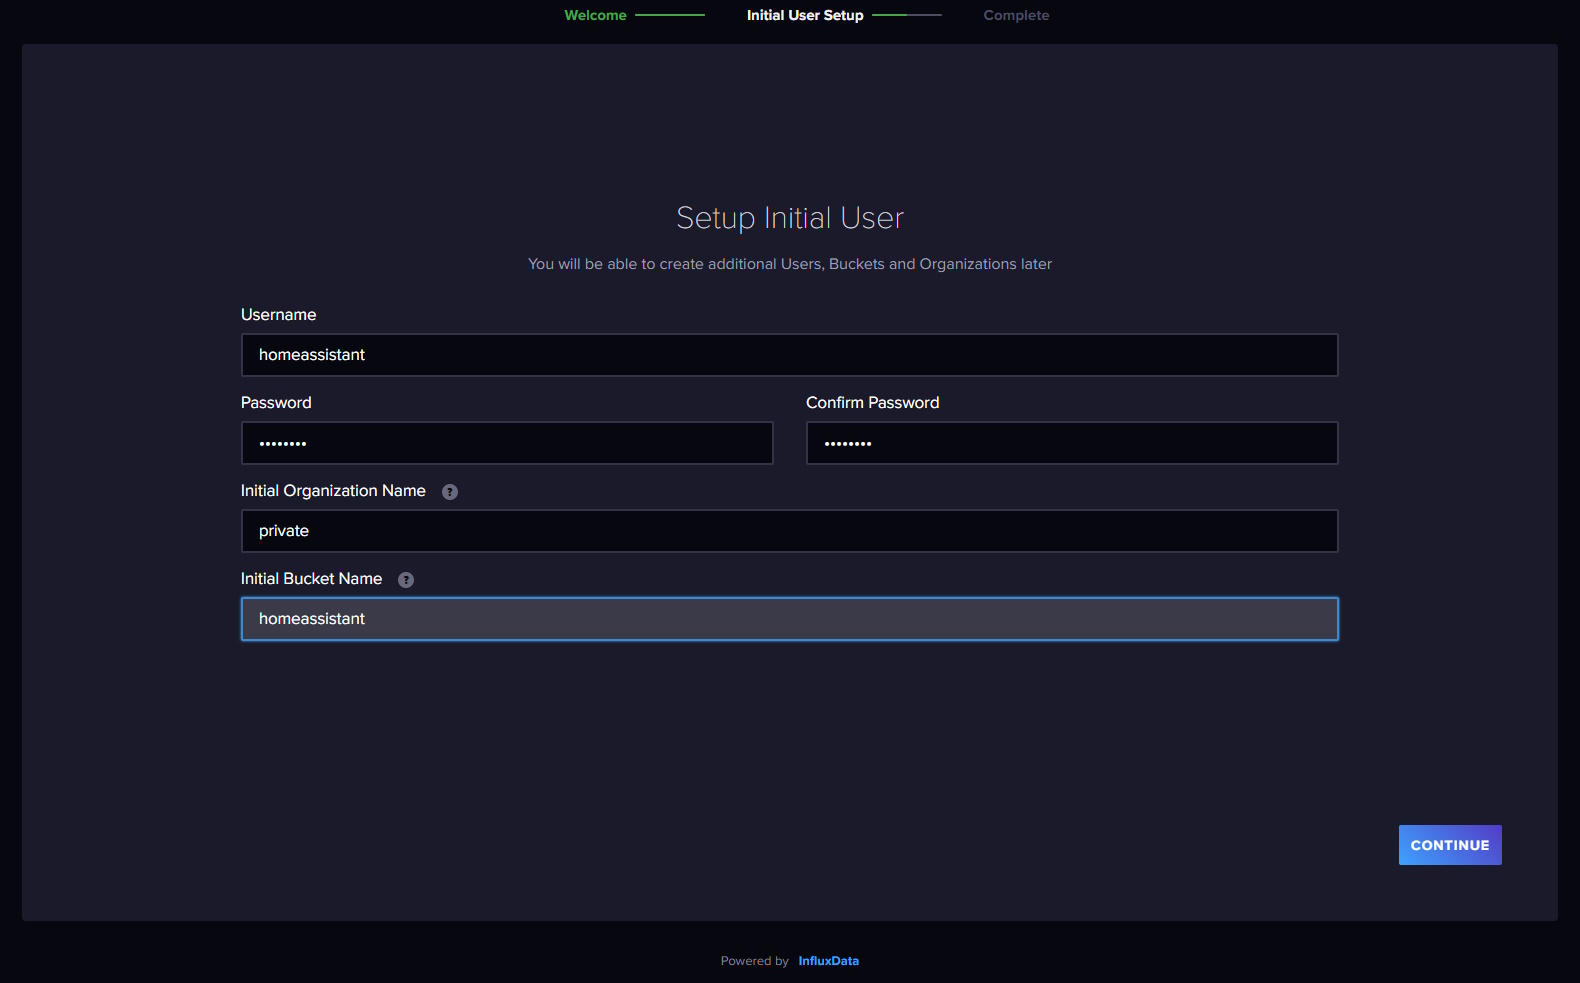
Task: Click the Initial Bucket Name field
Action: coord(789,619)
